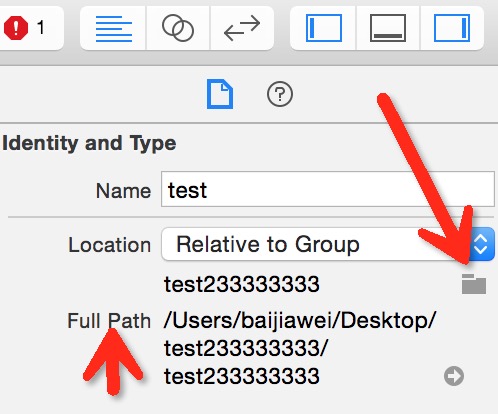
Task: Click the error count number 1
Action: [x=41, y=27]
